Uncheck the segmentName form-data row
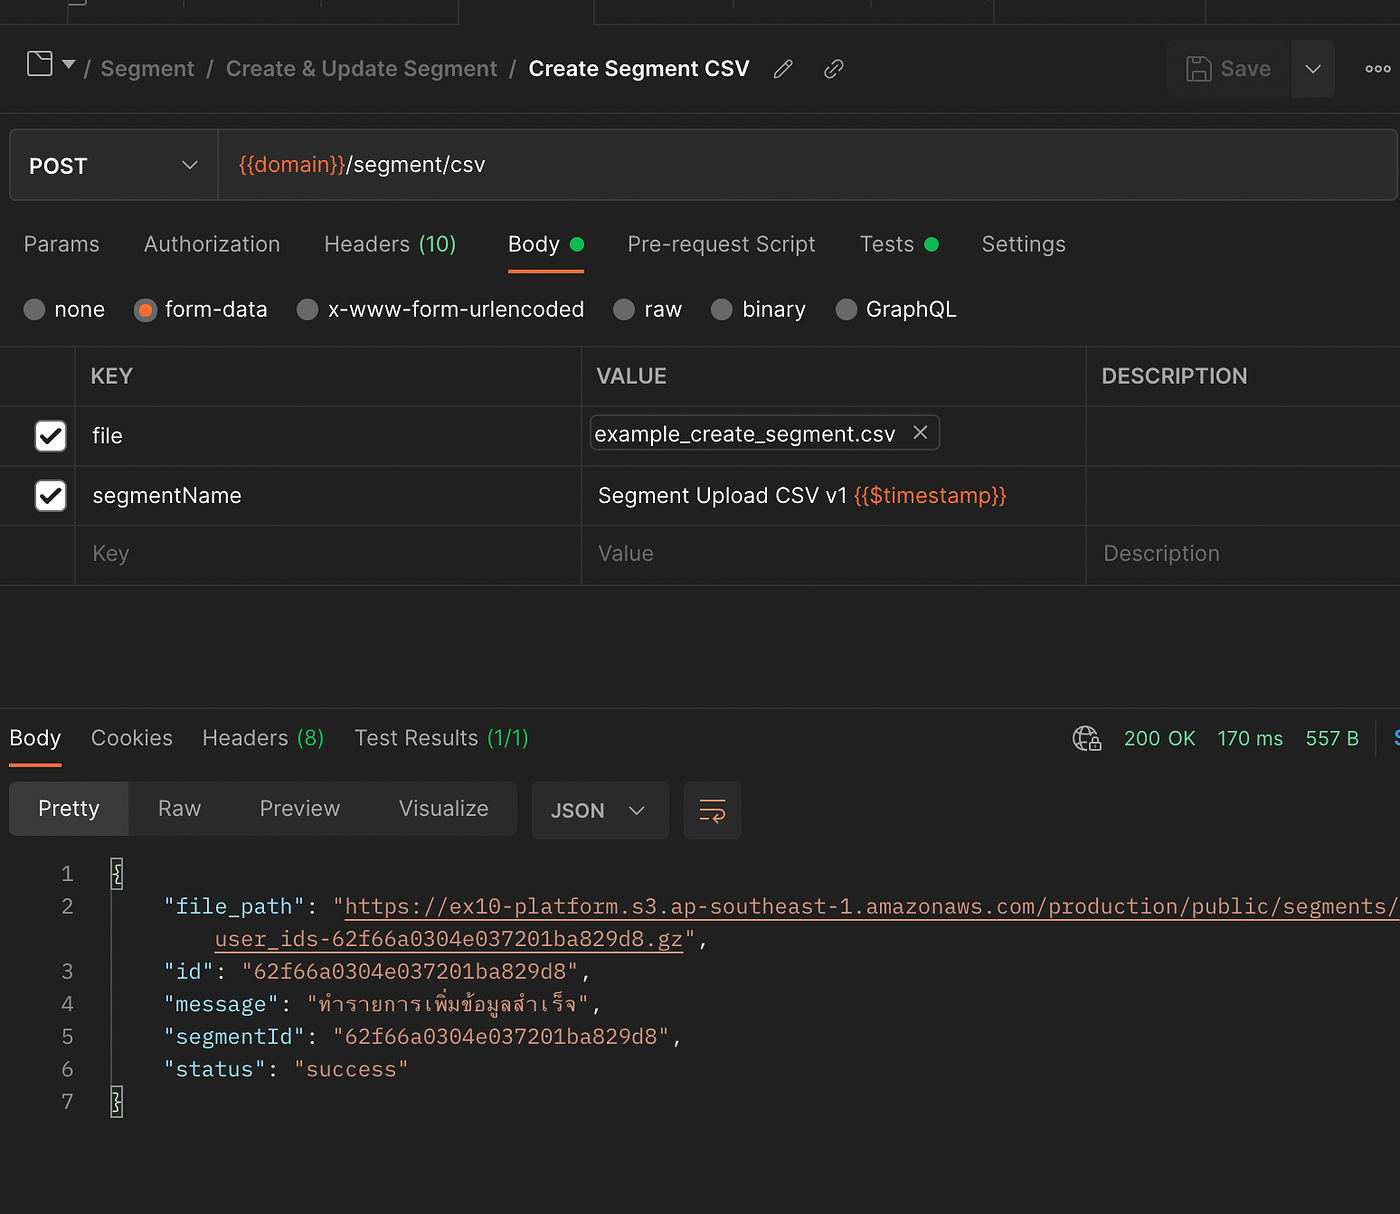 point(50,496)
